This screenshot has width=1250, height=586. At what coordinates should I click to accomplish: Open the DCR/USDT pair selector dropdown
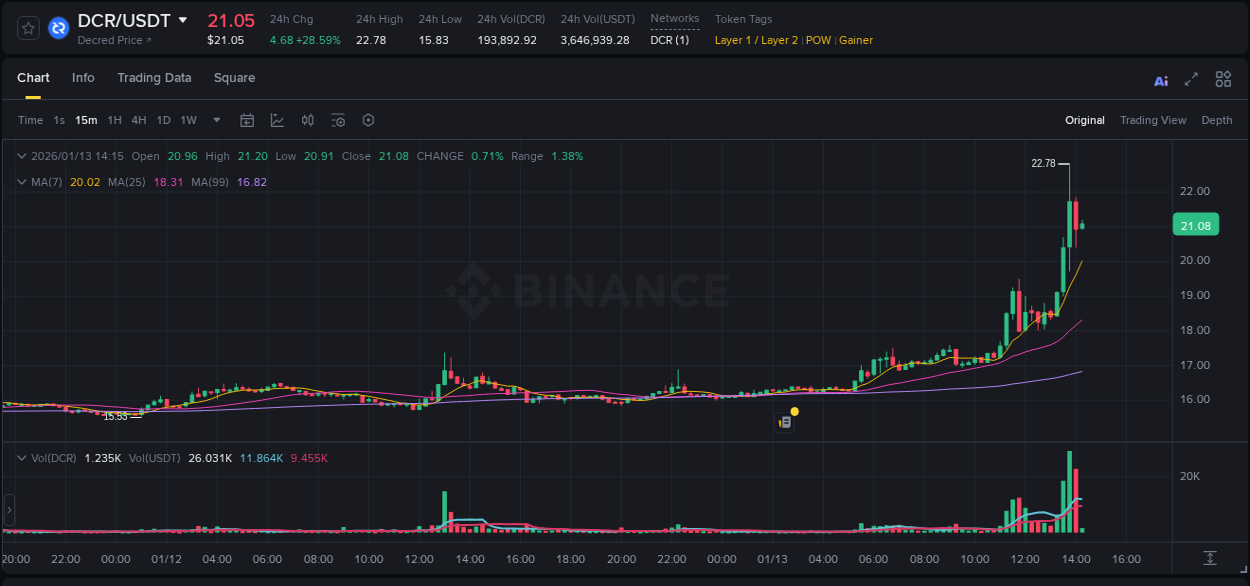click(182, 20)
